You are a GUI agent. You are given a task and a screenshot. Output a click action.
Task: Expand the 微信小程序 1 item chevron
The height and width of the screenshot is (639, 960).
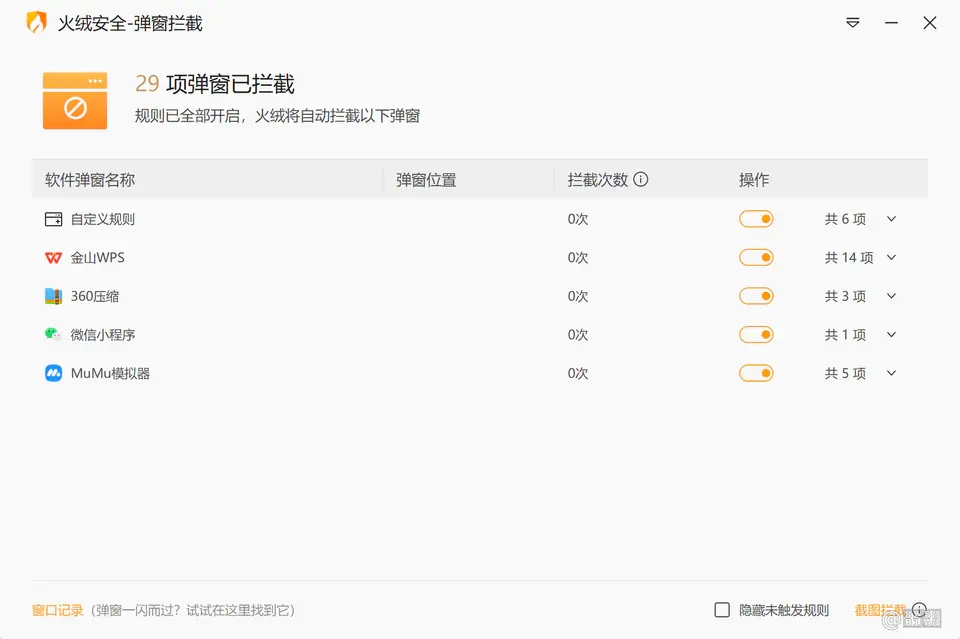point(891,334)
